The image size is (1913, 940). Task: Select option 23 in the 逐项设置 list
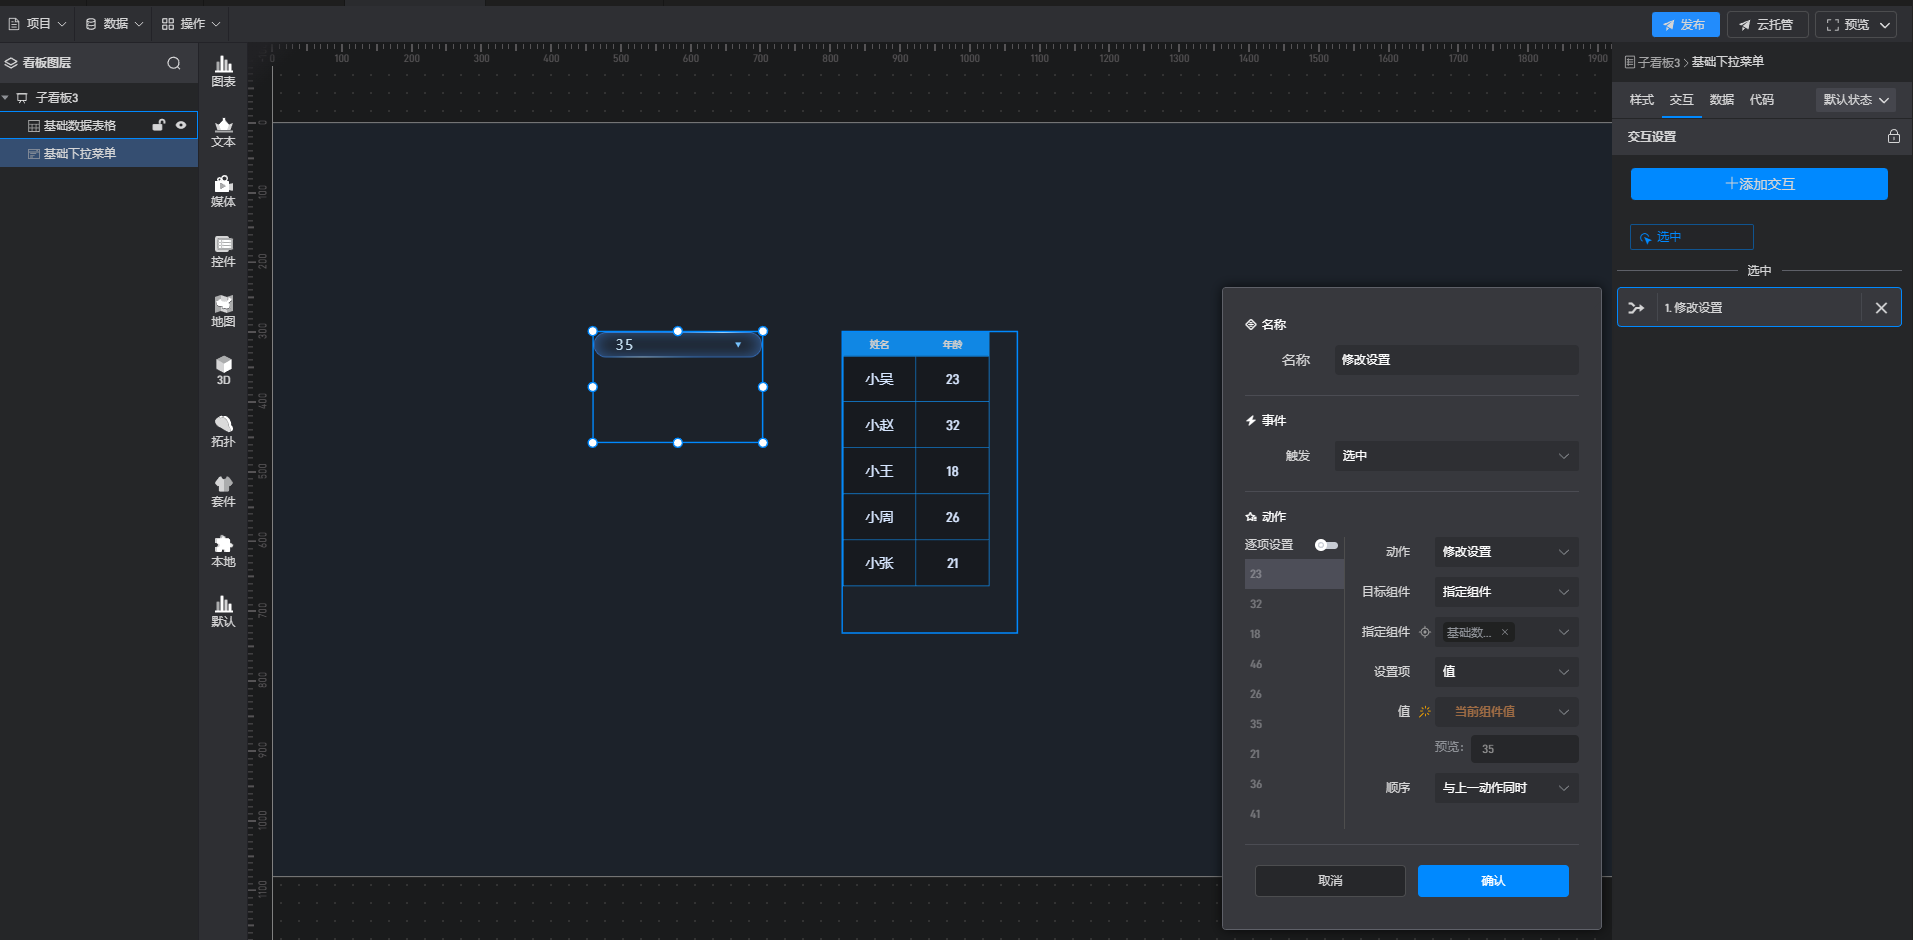(1294, 574)
